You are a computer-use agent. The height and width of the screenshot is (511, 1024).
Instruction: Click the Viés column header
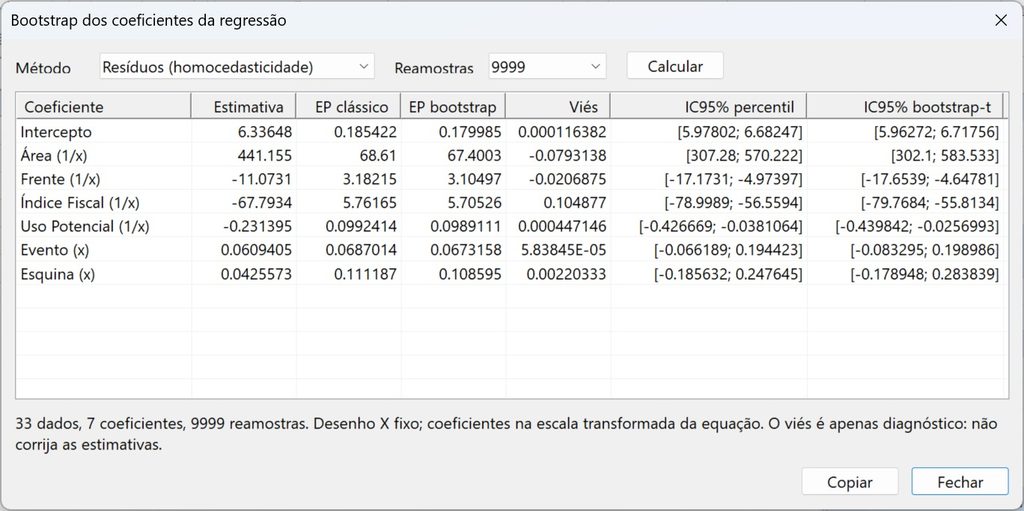558,107
